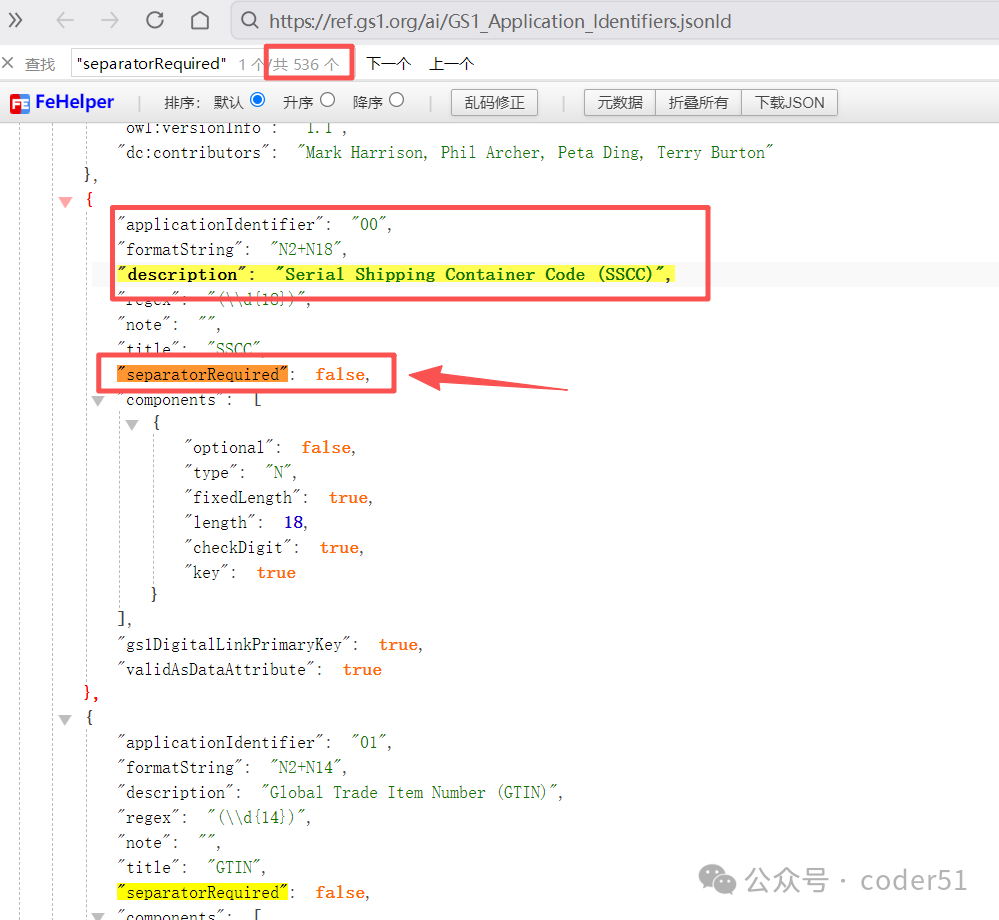Click the "optional" key in components
This screenshot has height=920, width=999.
click(x=229, y=448)
